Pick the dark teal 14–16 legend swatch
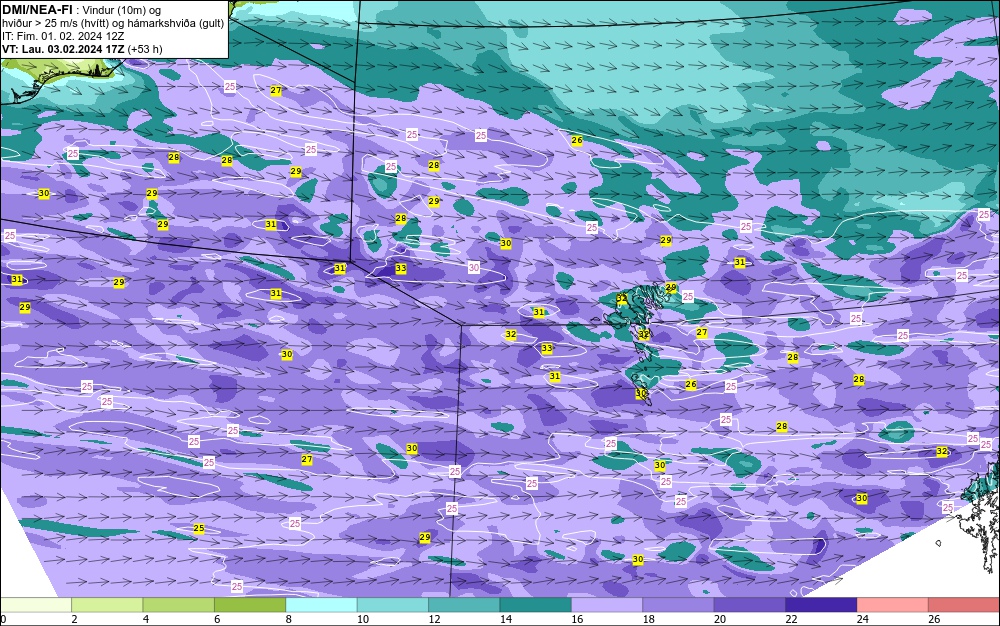Viewport: 1000px width, 626px height. pyautogui.click(x=536, y=605)
